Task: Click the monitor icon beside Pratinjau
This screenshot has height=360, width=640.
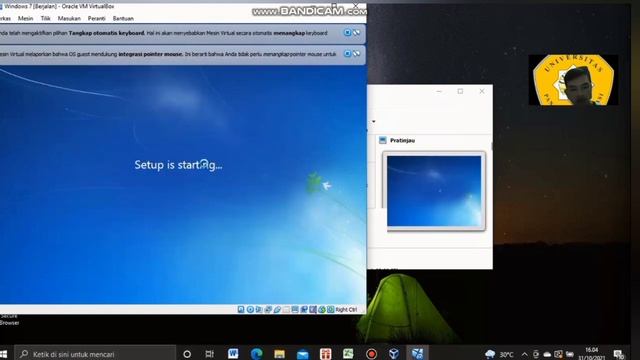Action: [x=382, y=140]
